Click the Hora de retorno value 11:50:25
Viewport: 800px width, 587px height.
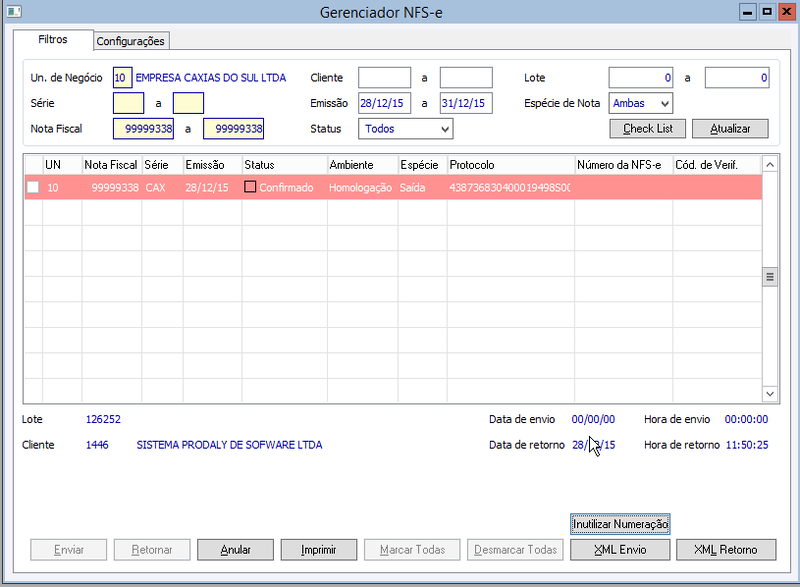tap(747, 445)
